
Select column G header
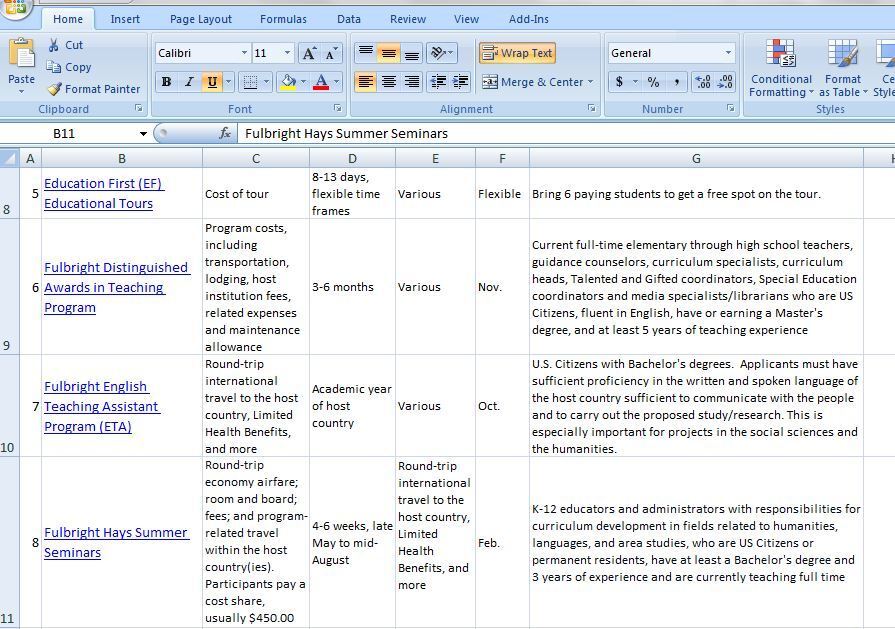pos(696,158)
